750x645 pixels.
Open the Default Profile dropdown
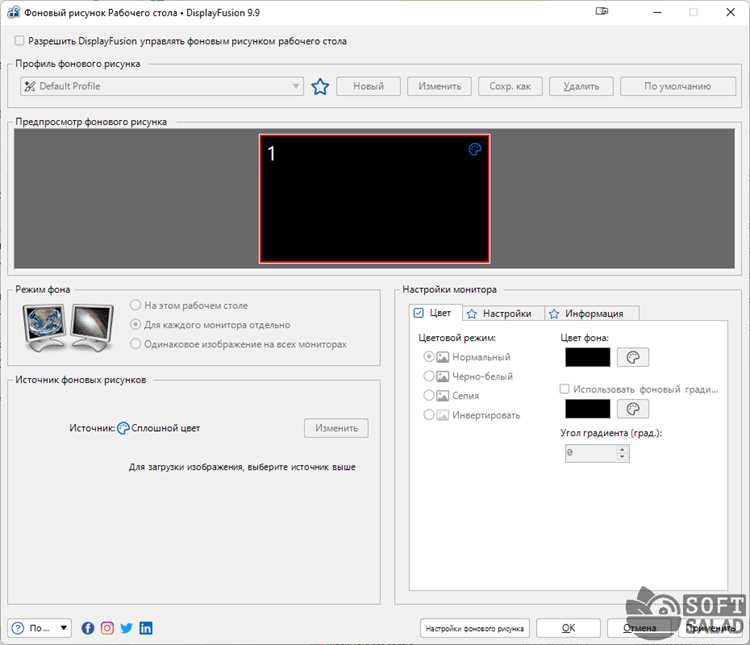click(x=162, y=87)
